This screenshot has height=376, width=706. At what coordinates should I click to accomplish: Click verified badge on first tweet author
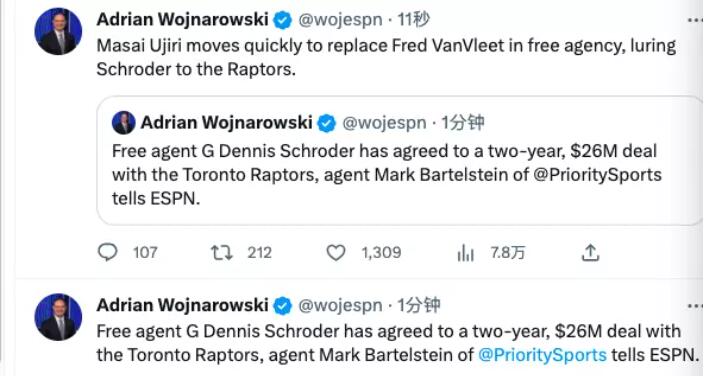pos(283,20)
